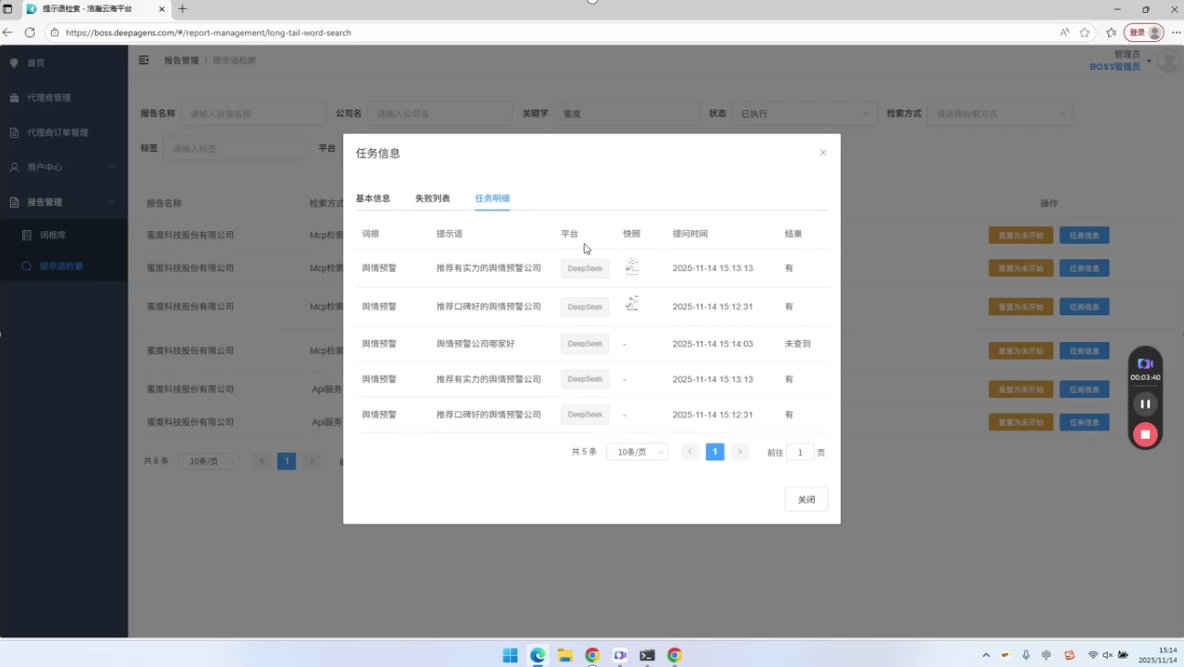This screenshot has height=667, width=1184.
Task: Pause the screen recording
Action: 1145,404
